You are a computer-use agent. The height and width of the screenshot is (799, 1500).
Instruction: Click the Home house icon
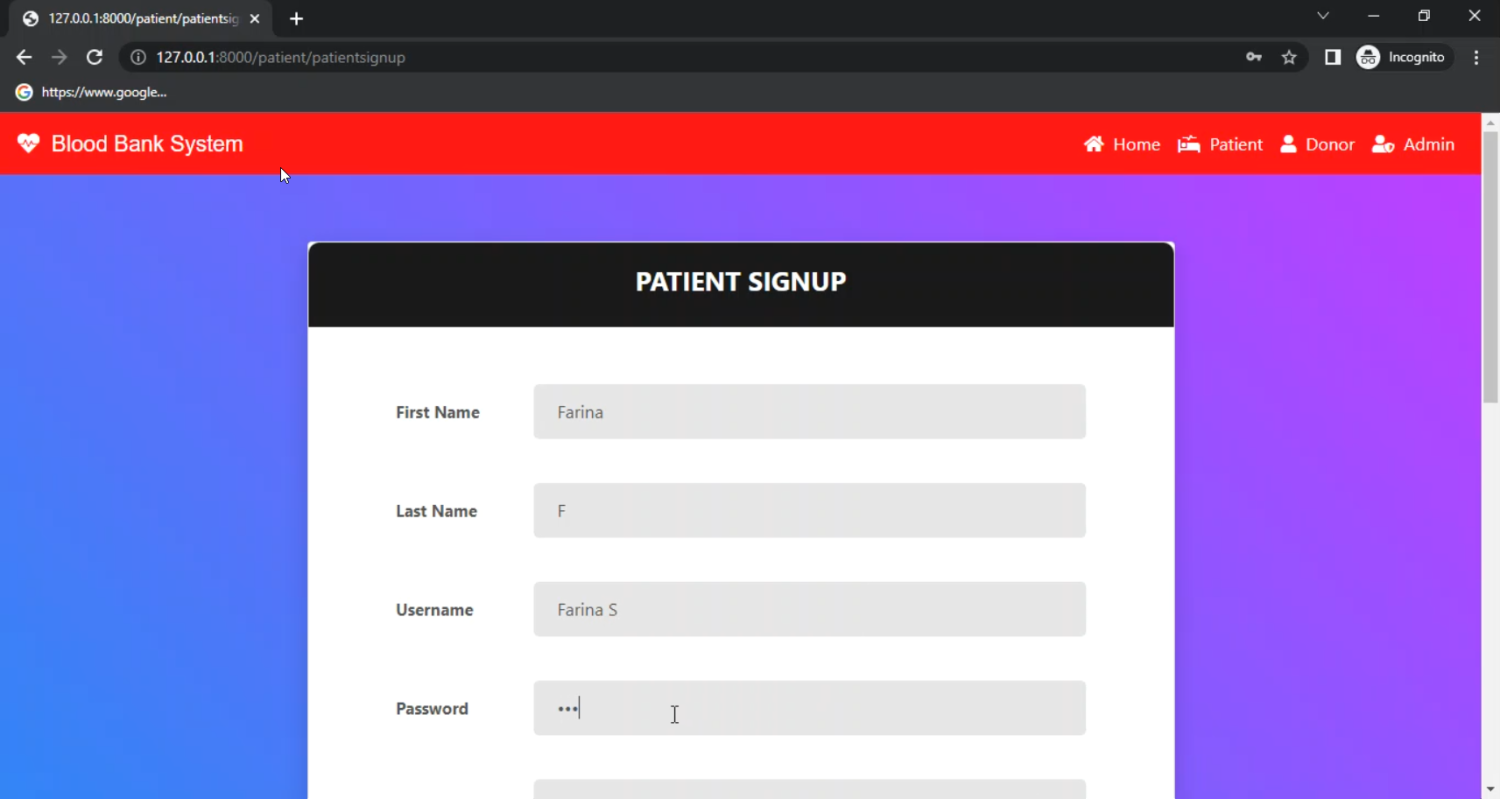1094,144
